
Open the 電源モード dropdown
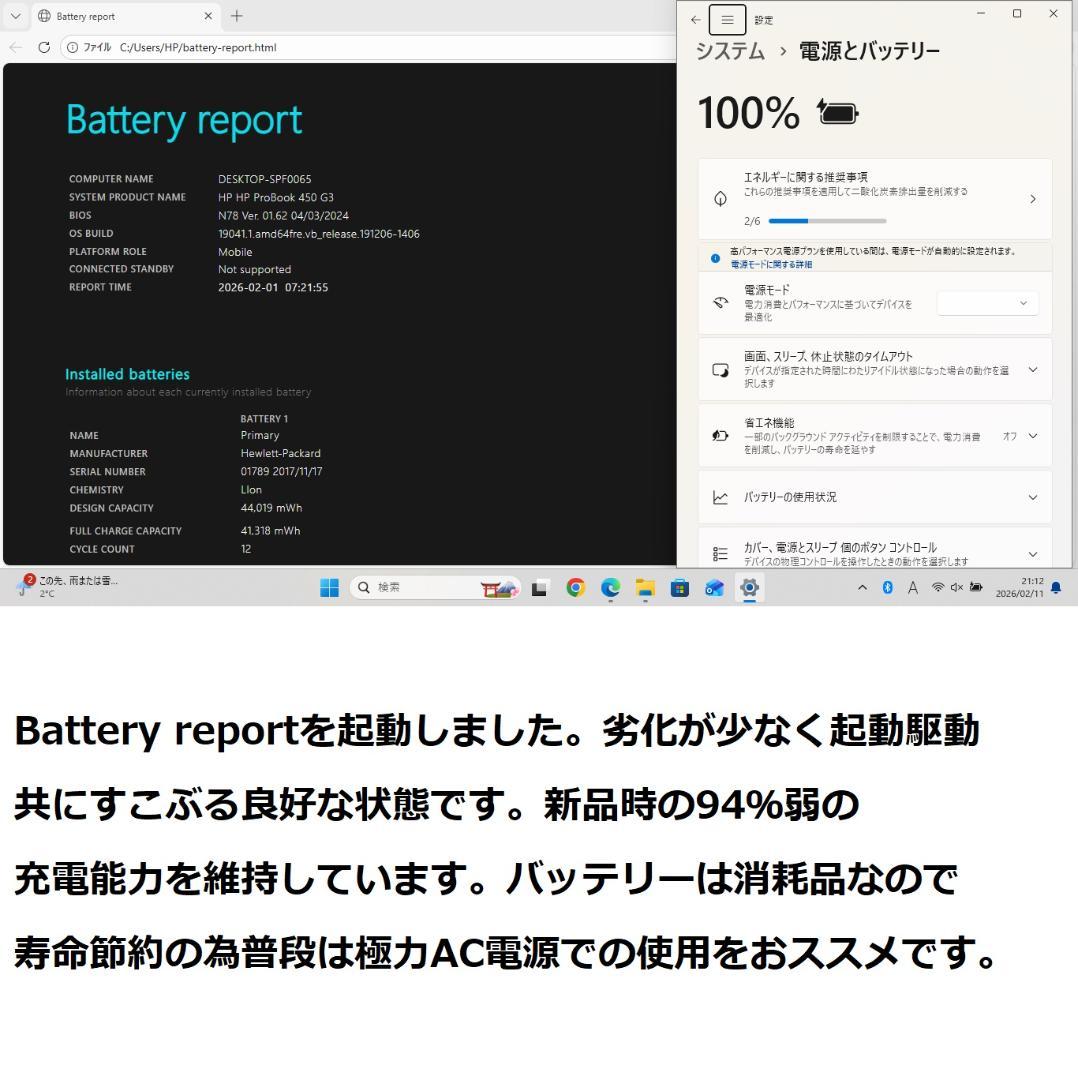coord(986,302)
